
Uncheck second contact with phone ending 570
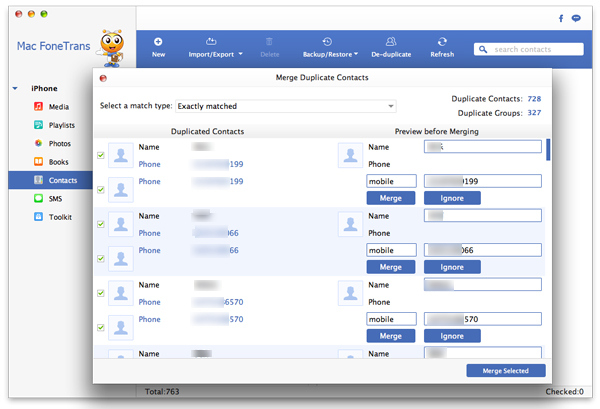click(x=101, y=327)
